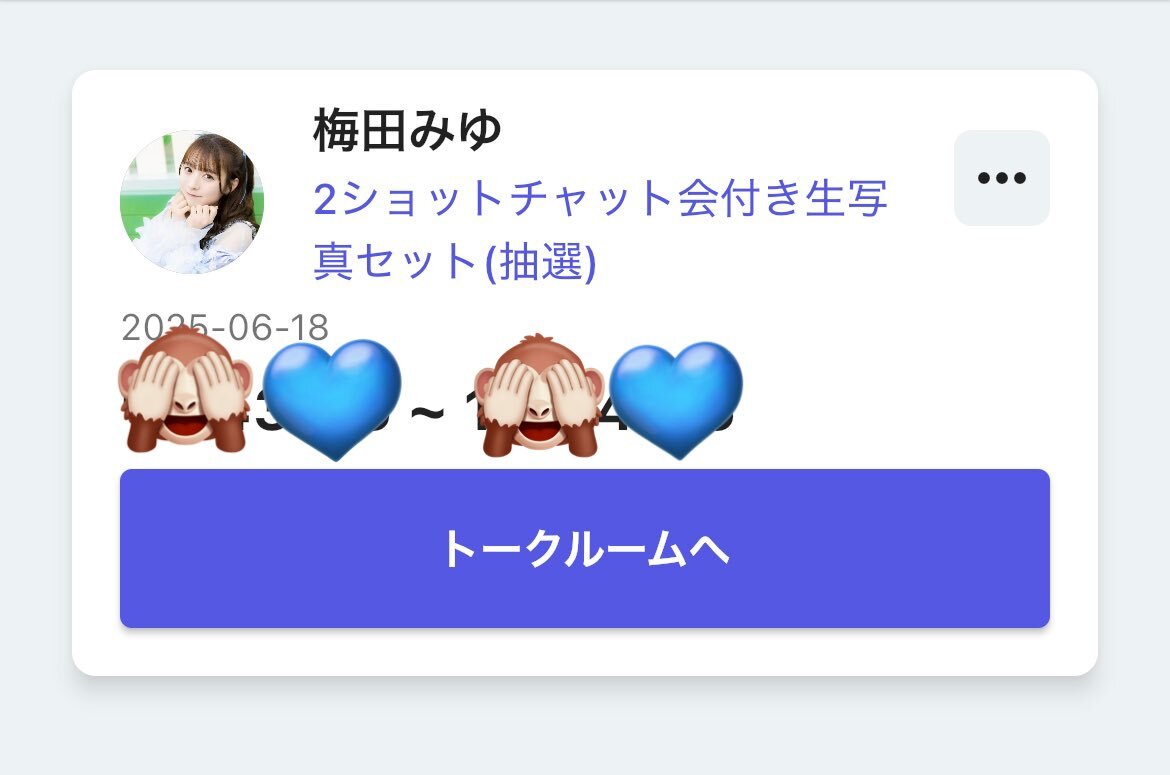Image resolution: width=1170 pixels, height=775 pixels.
Task: Tap the トークルームへ button
Action: coord(585,548)
